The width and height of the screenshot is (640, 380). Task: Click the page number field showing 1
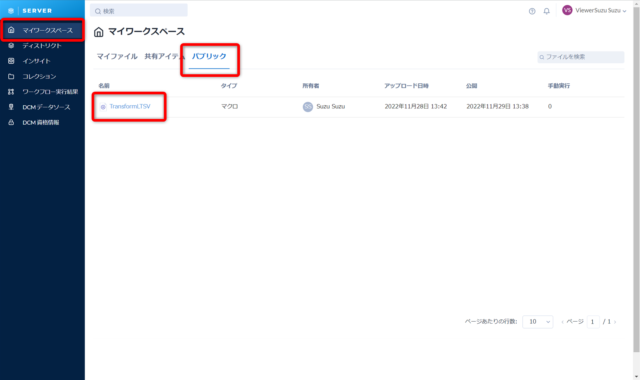point(593,322)
